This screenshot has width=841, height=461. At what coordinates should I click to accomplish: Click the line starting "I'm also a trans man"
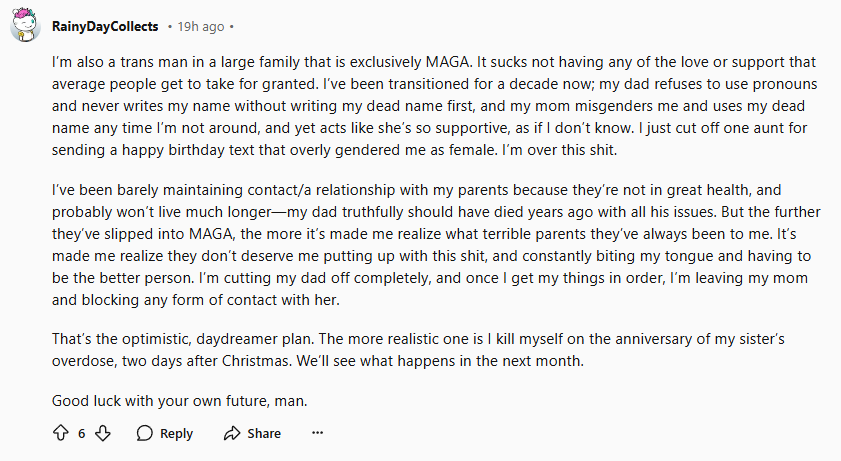click(x=400, y=61)
